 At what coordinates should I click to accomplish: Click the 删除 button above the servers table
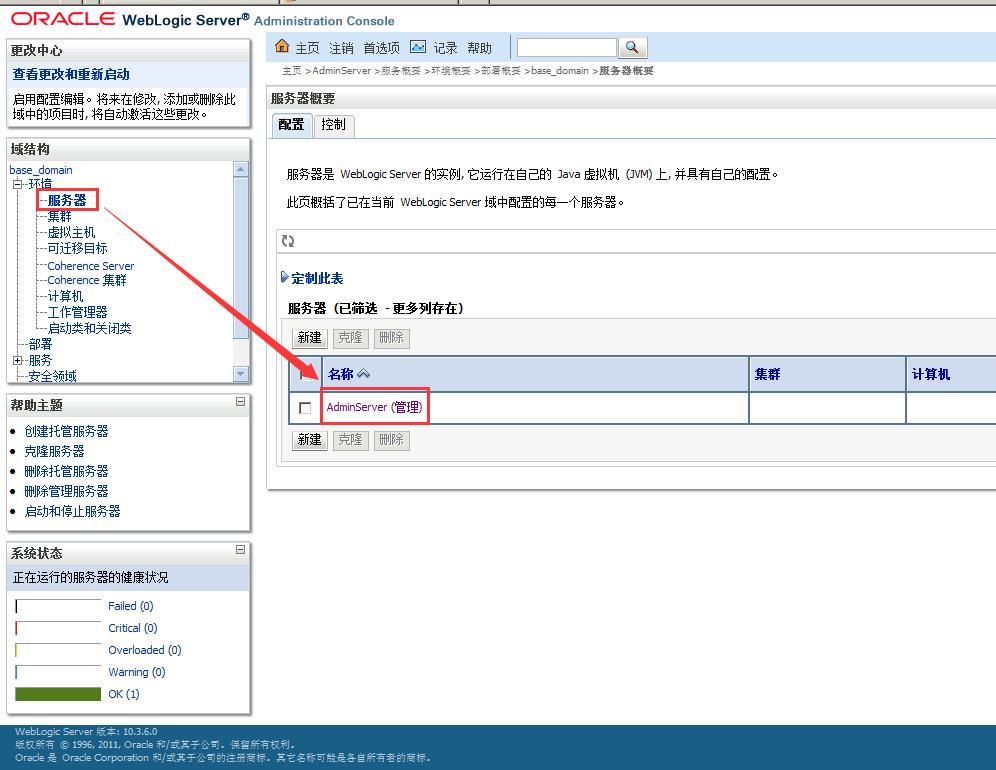(391, 338)
